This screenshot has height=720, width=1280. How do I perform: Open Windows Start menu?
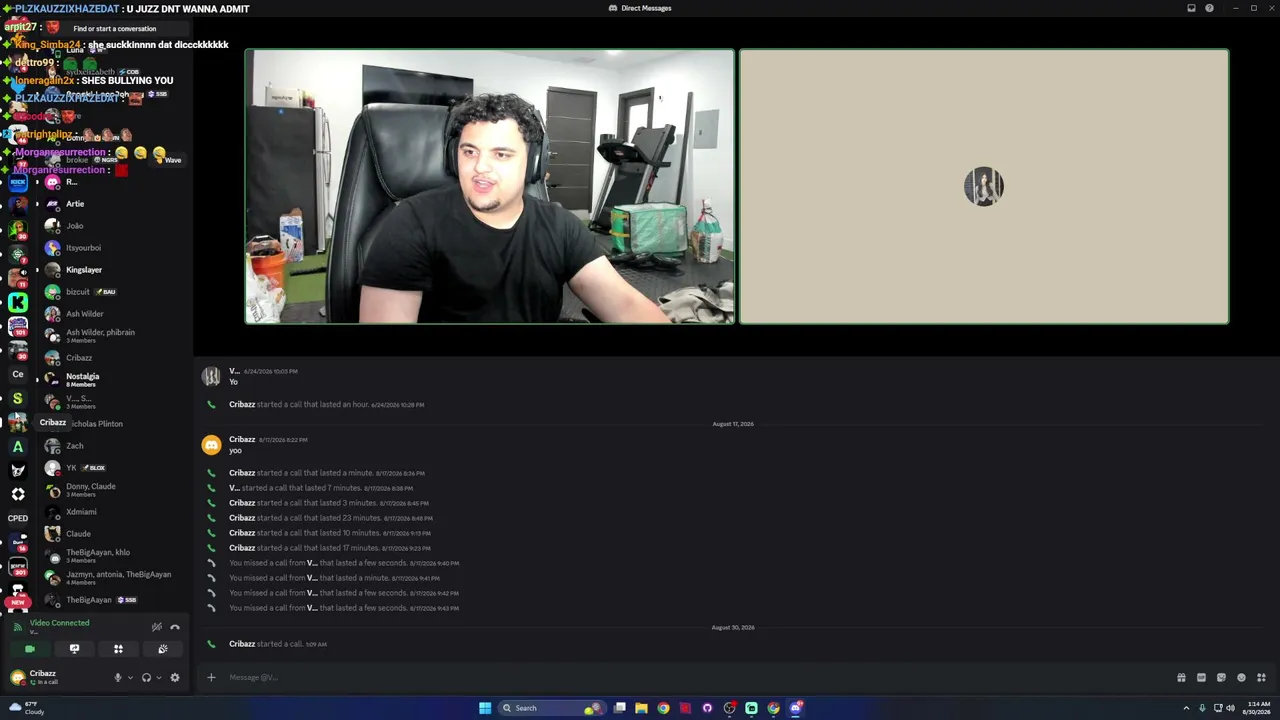[485, 708]
